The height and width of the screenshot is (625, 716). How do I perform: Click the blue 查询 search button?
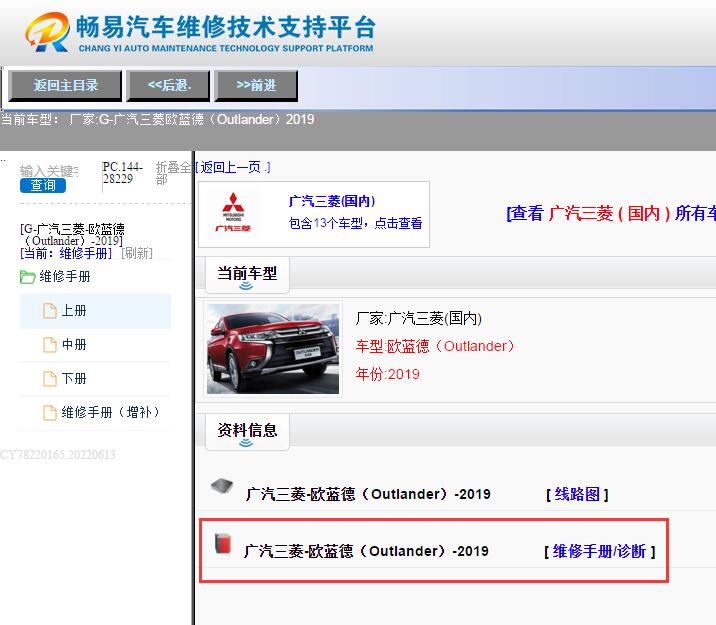pyautogui.click(x=43, y=185)
